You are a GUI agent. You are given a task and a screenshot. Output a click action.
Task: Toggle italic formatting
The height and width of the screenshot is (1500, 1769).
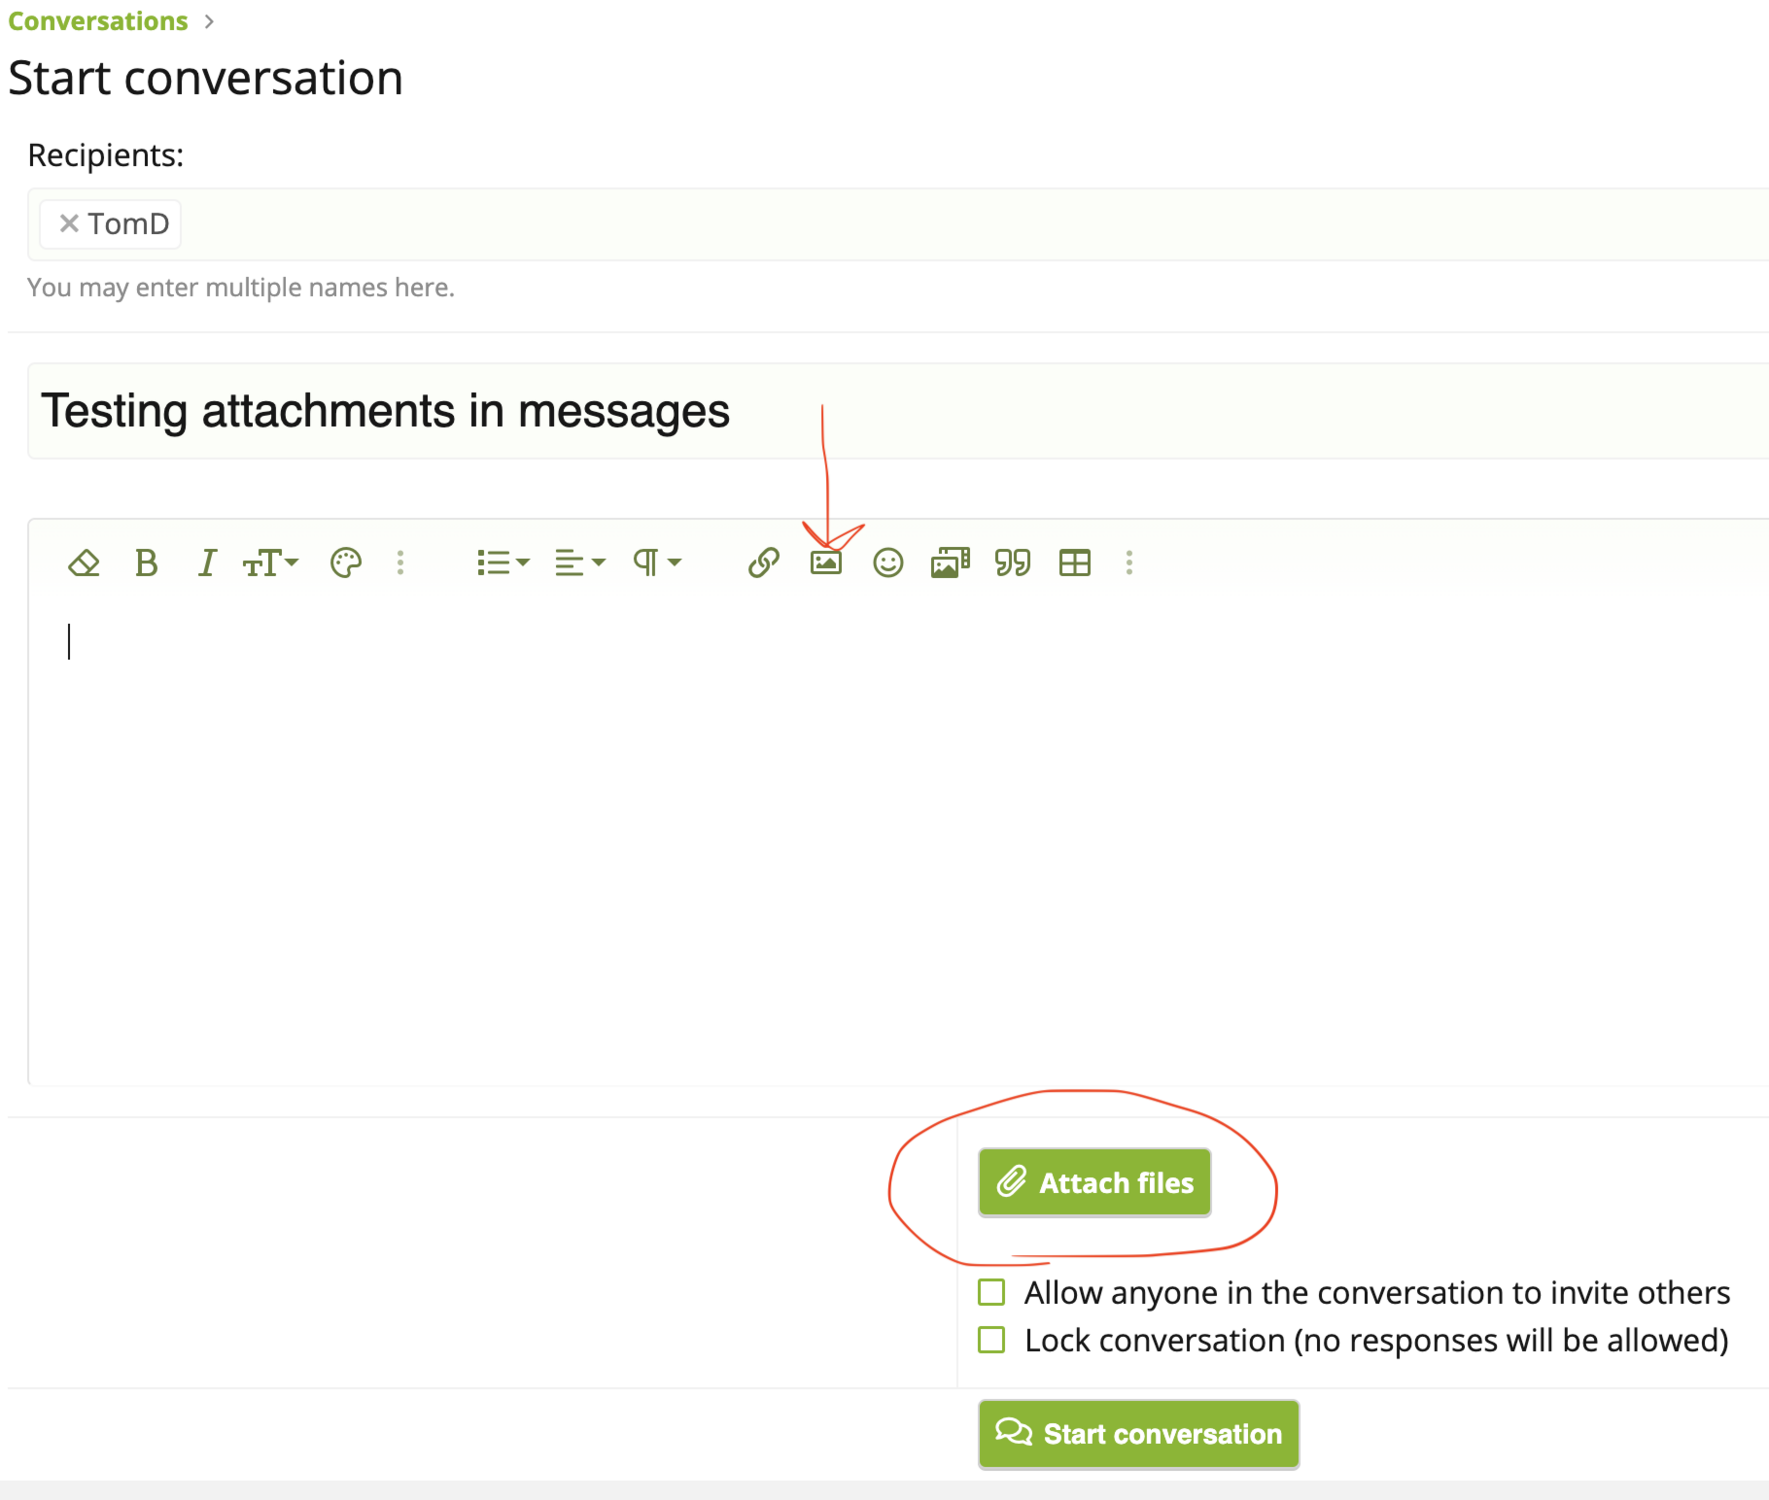(x=207, y=563)
